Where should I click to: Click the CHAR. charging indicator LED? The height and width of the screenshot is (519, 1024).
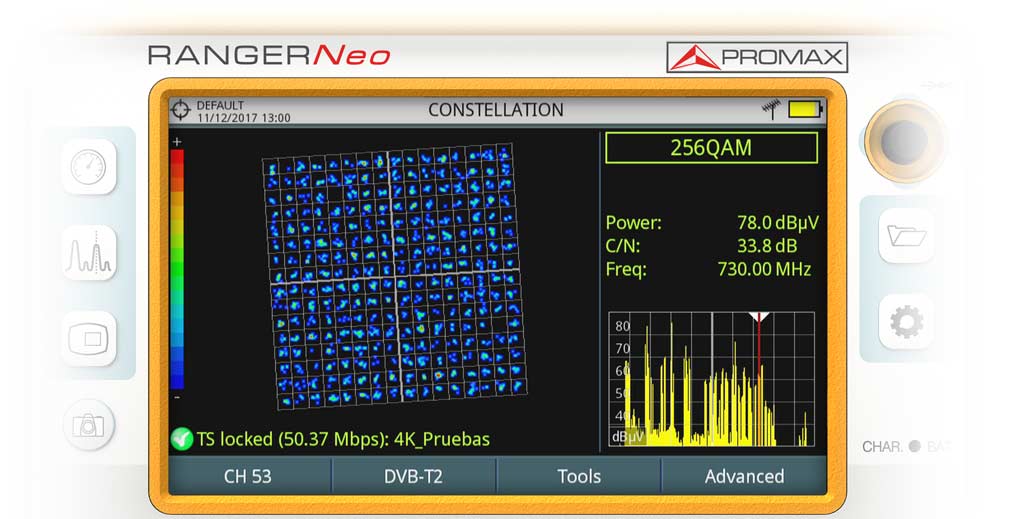tap(914, 447)
